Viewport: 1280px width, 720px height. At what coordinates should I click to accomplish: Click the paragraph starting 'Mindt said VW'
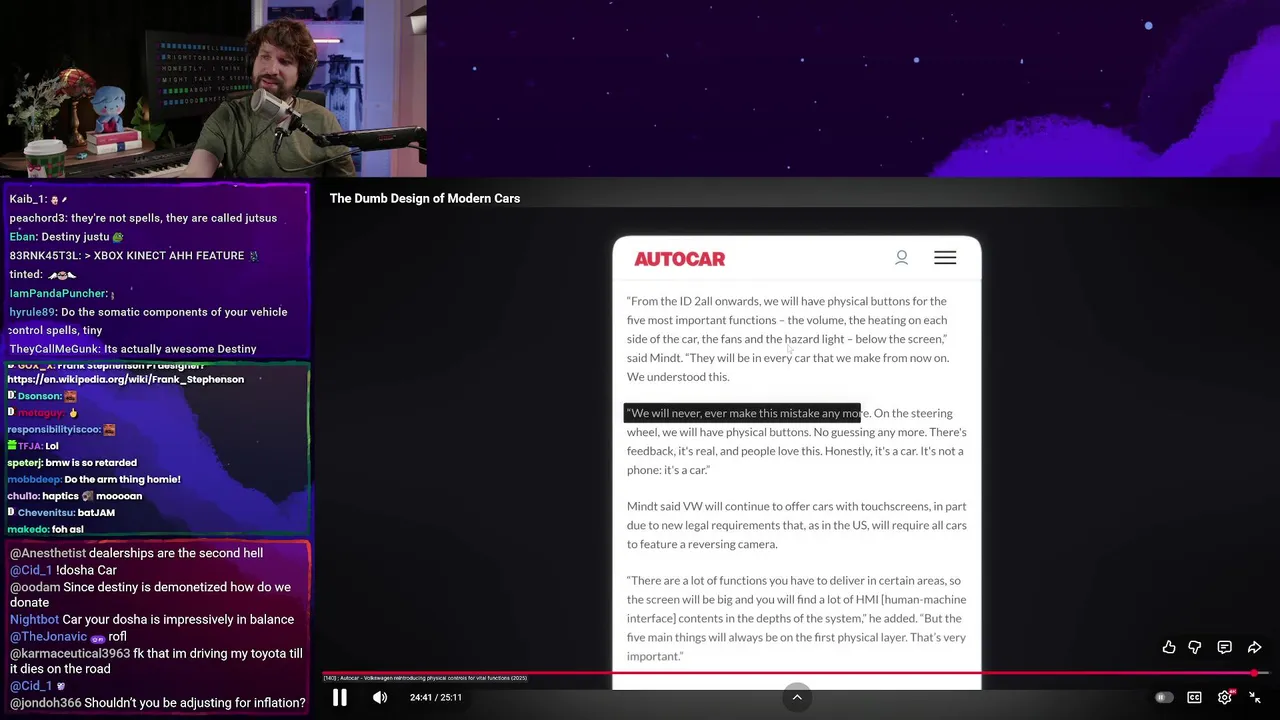(x=797, y=525)
